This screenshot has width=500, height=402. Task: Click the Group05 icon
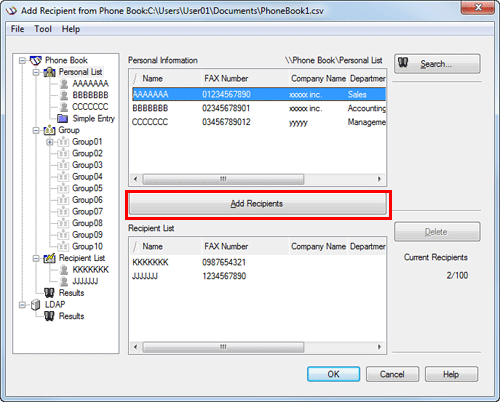63,188
